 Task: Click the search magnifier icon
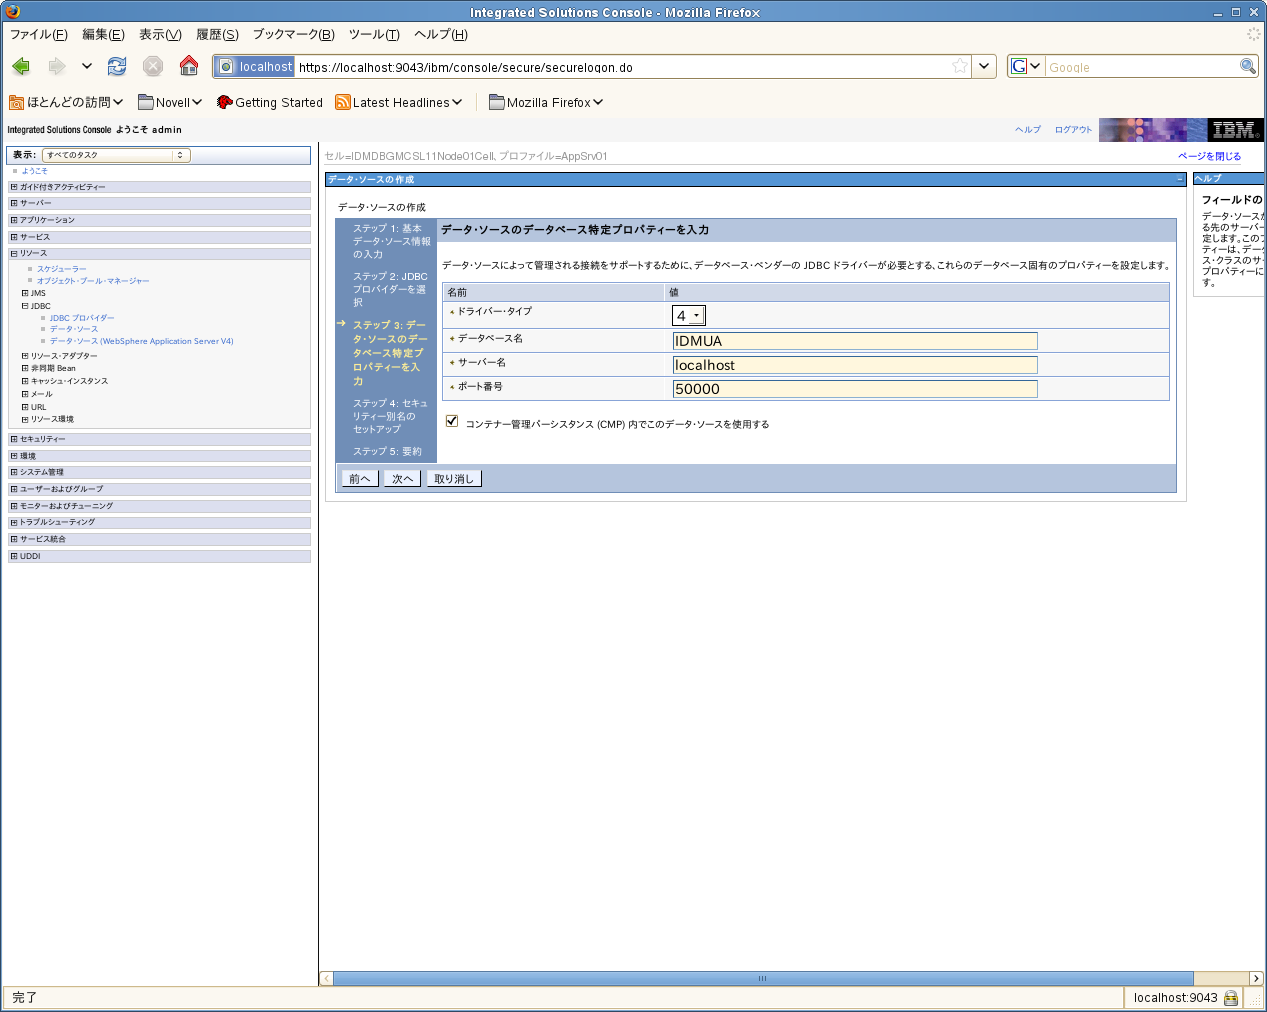[x=1247, y=67]
